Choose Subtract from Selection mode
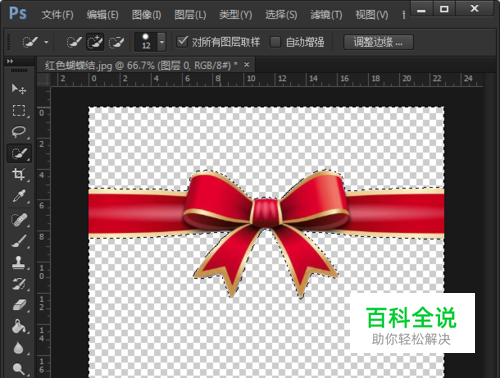 (116, 42)
